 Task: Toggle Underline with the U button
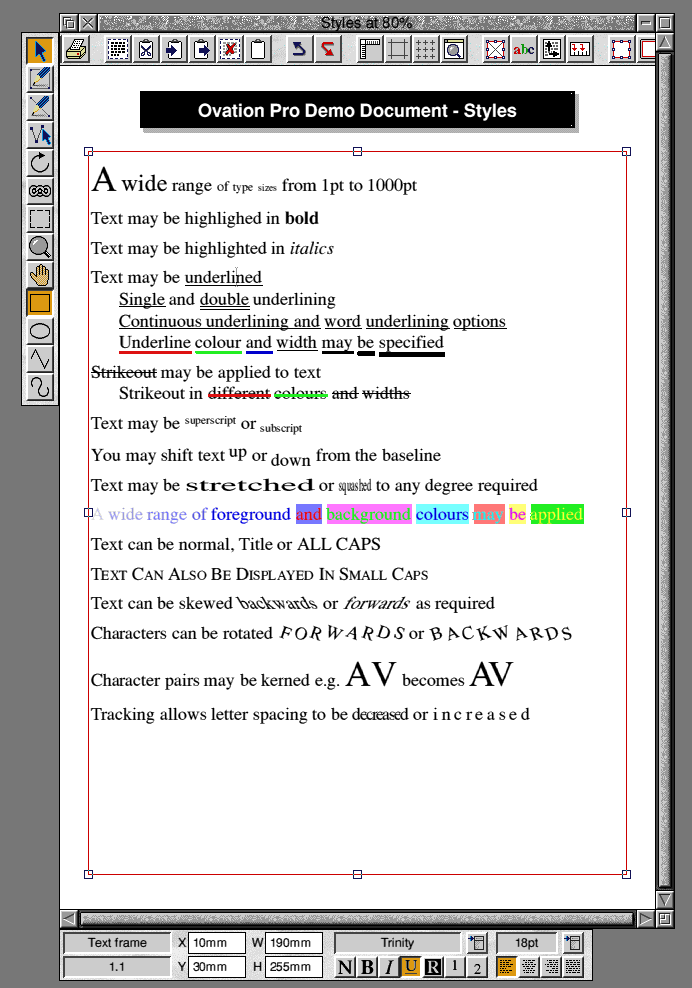411,967
